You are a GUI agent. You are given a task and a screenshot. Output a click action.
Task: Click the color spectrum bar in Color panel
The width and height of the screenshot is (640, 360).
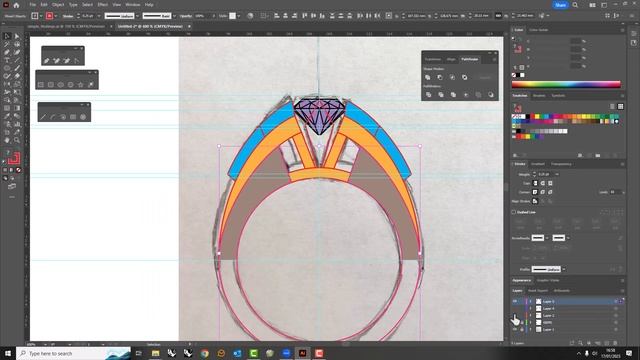[566, 84]
